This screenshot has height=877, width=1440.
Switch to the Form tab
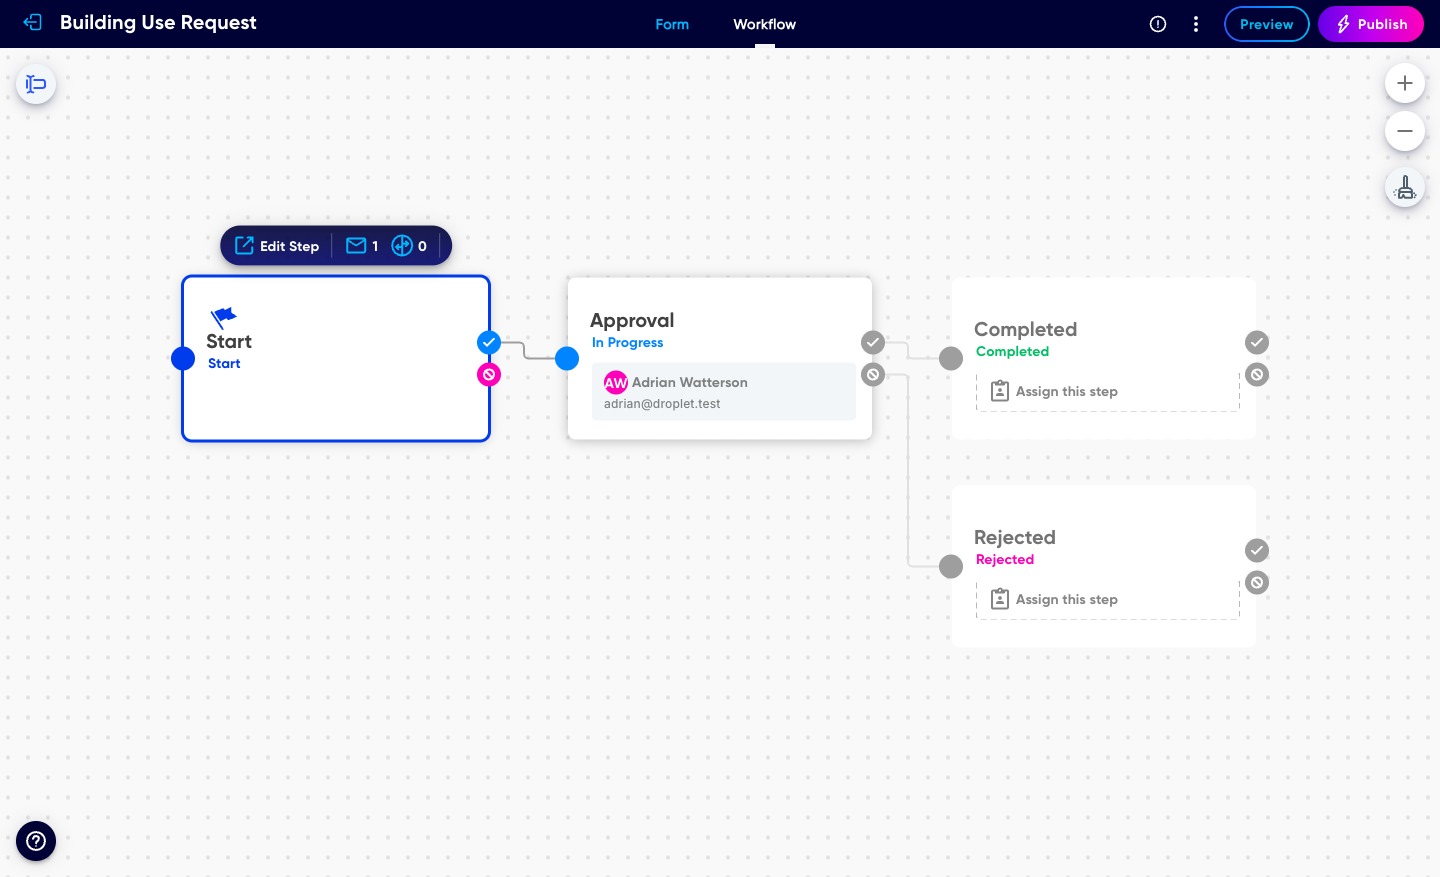tap(672, 24)
